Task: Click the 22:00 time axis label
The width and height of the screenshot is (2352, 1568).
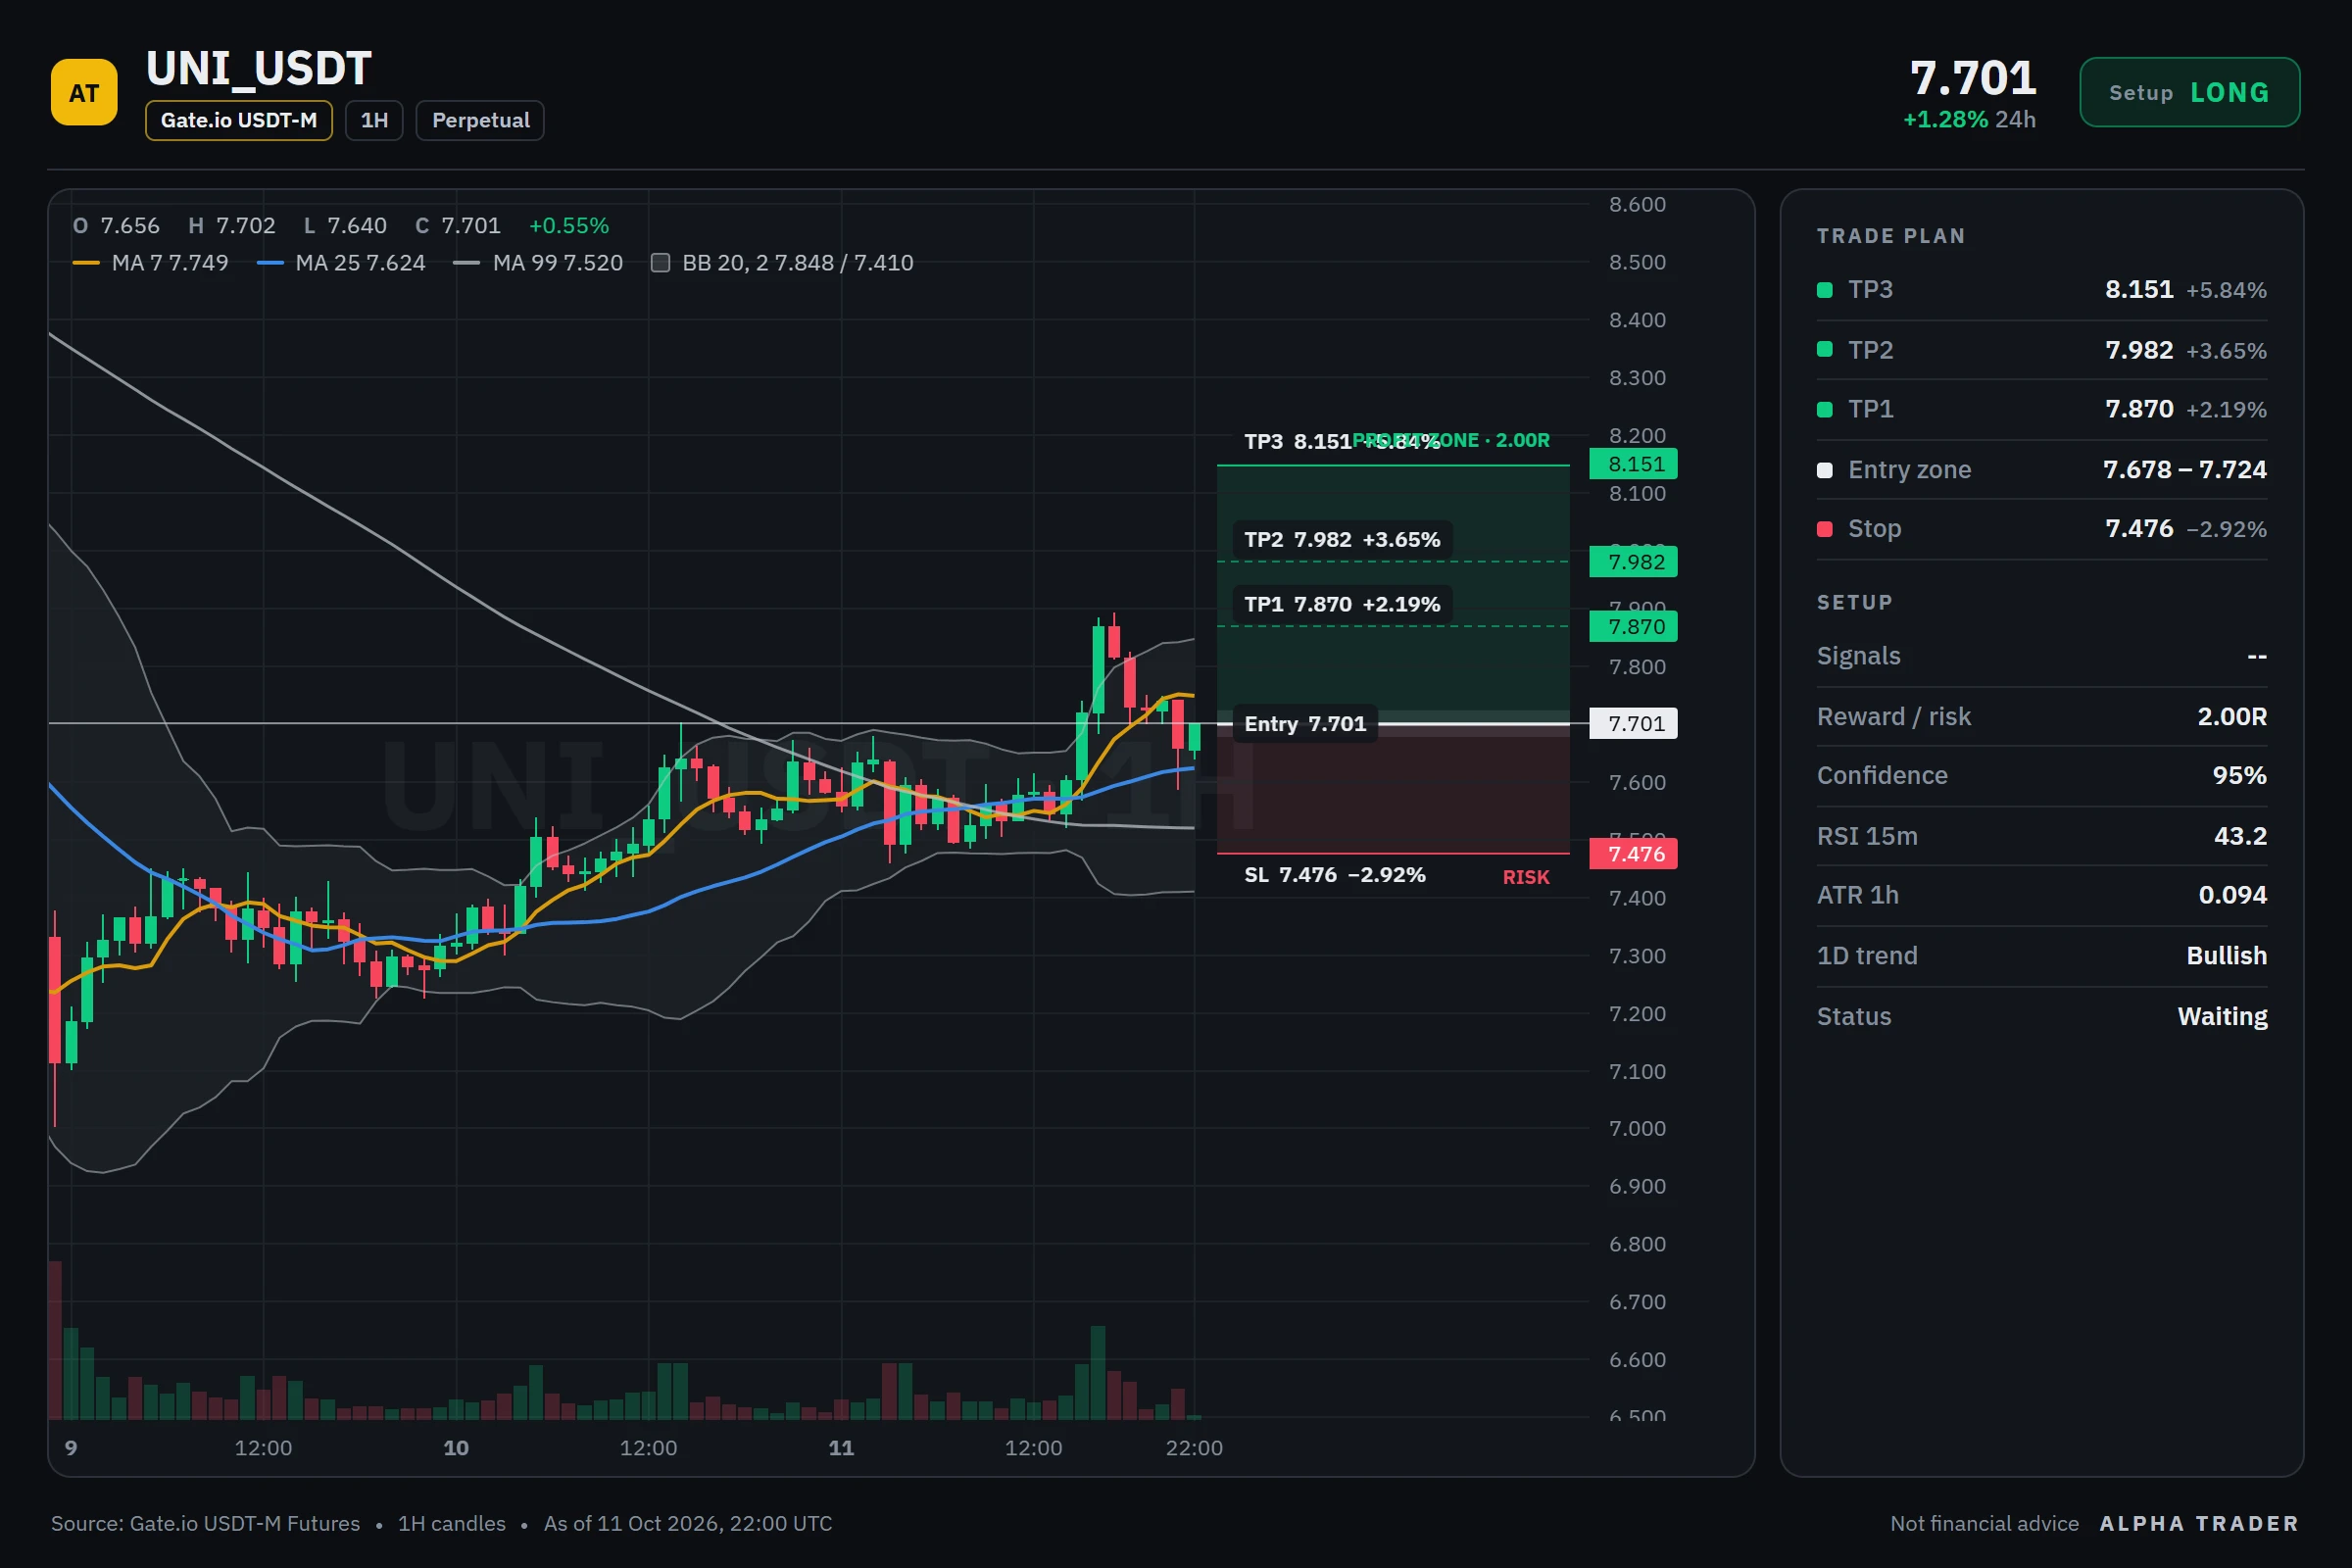Action: click(x=1194, y=1448)
